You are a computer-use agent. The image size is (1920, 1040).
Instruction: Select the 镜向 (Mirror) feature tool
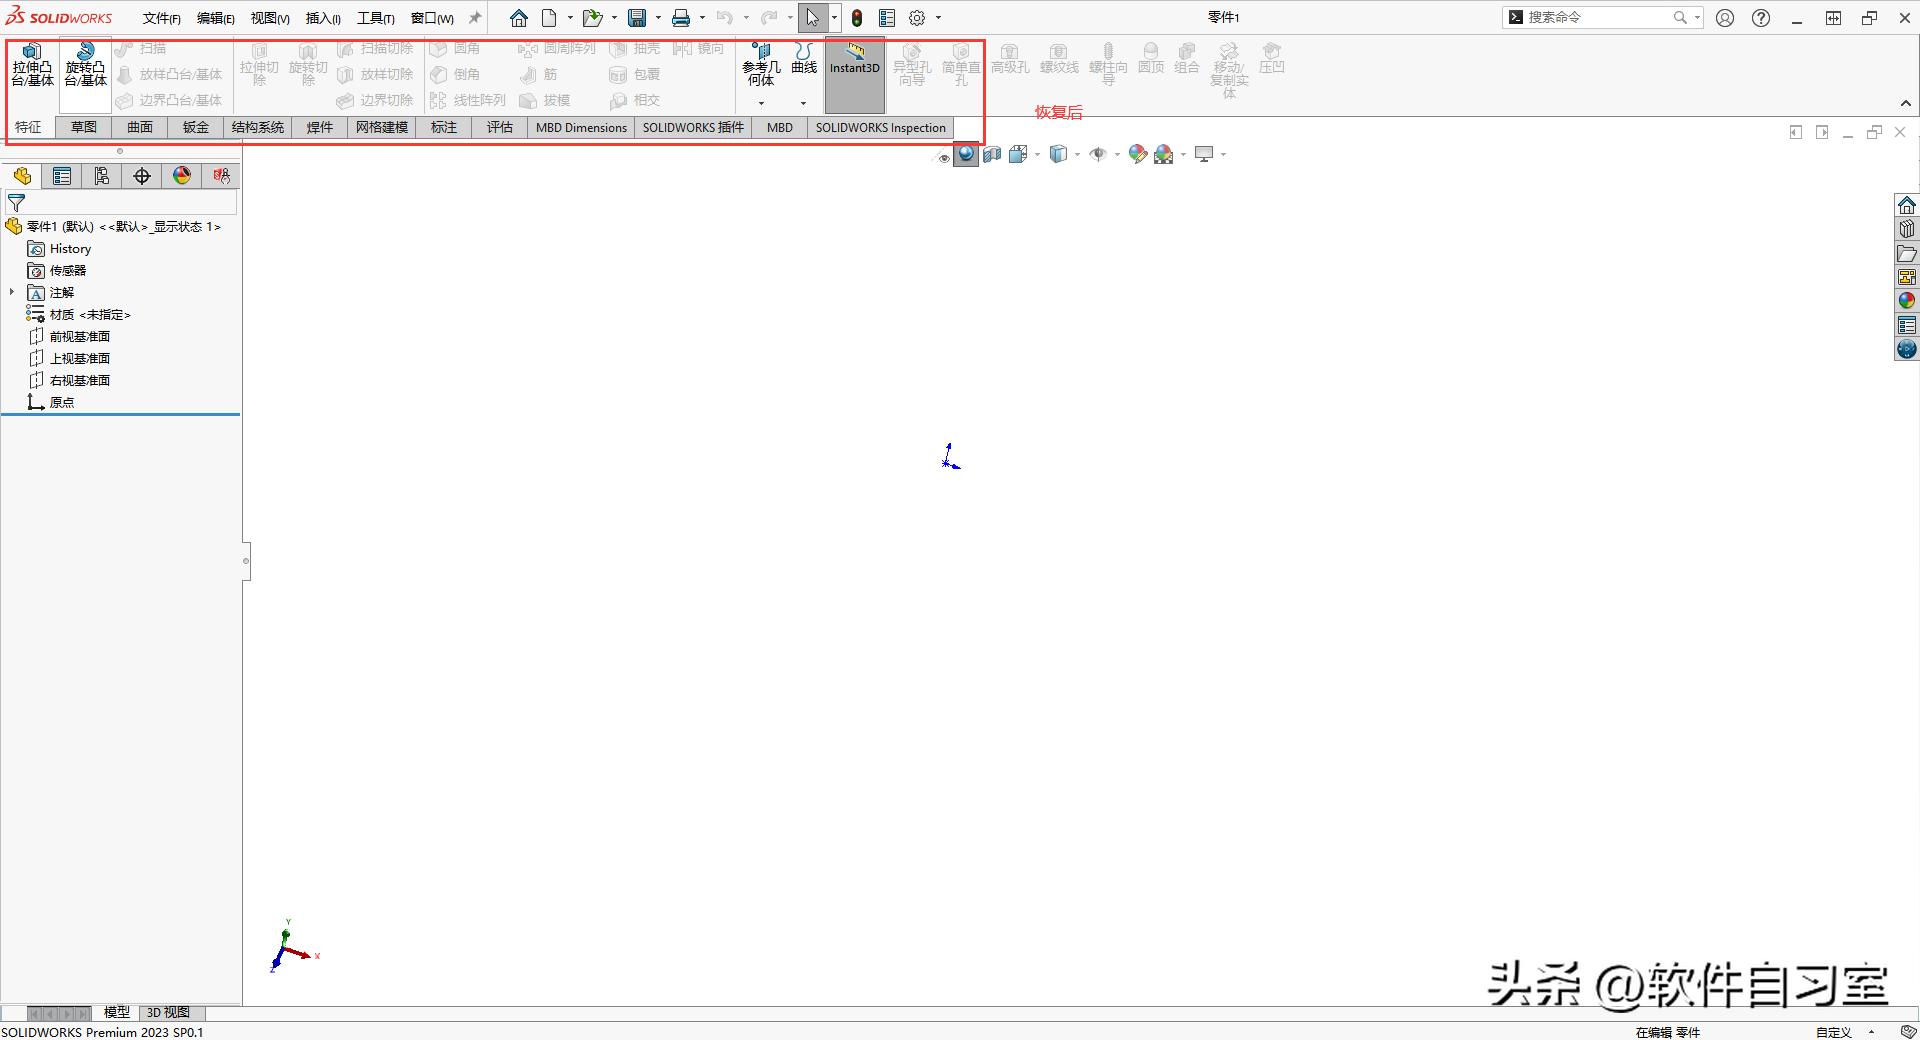point(700,48)
